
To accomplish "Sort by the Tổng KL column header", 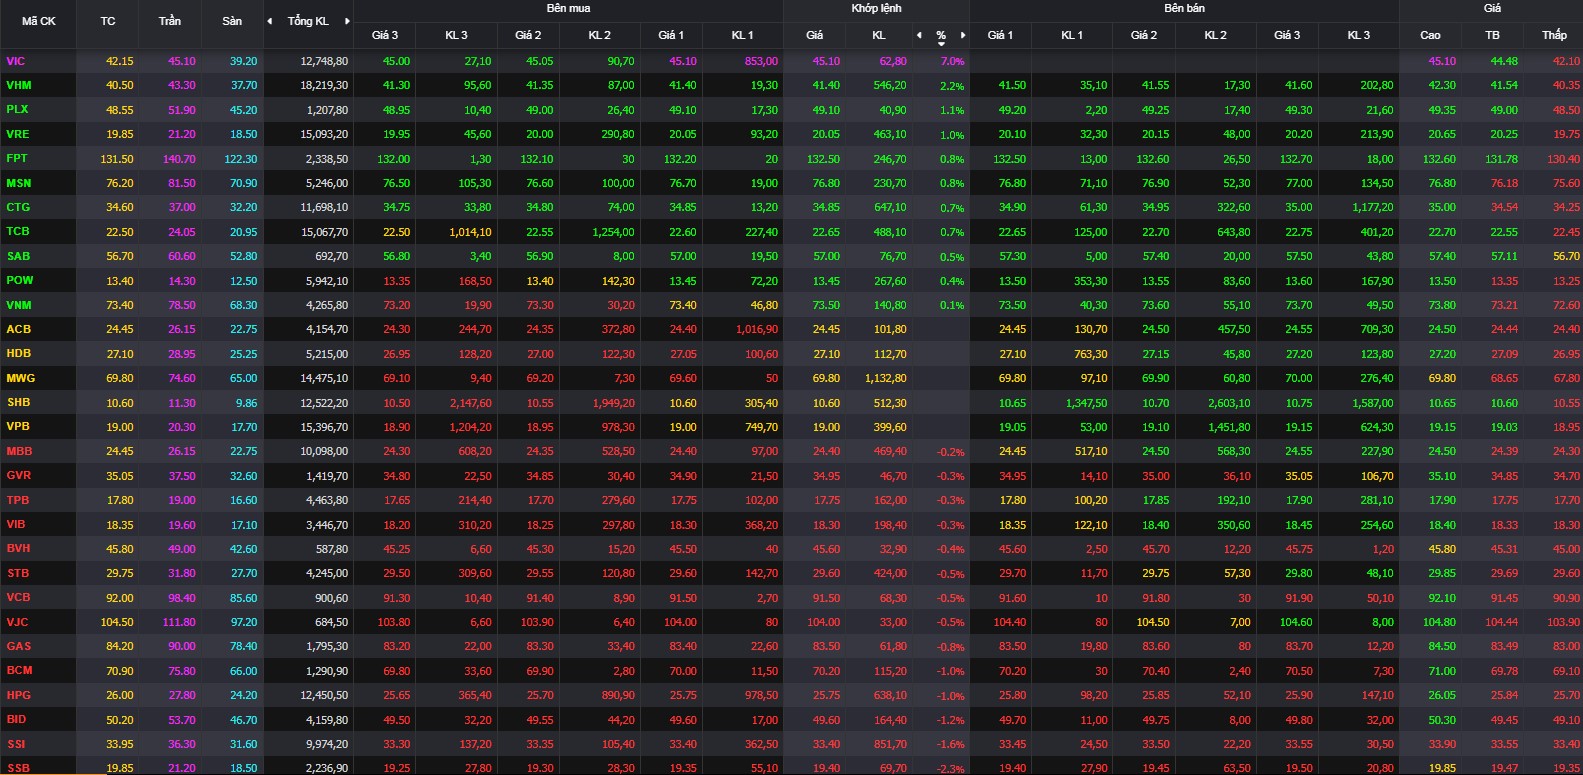I will (x=308, y=21).
